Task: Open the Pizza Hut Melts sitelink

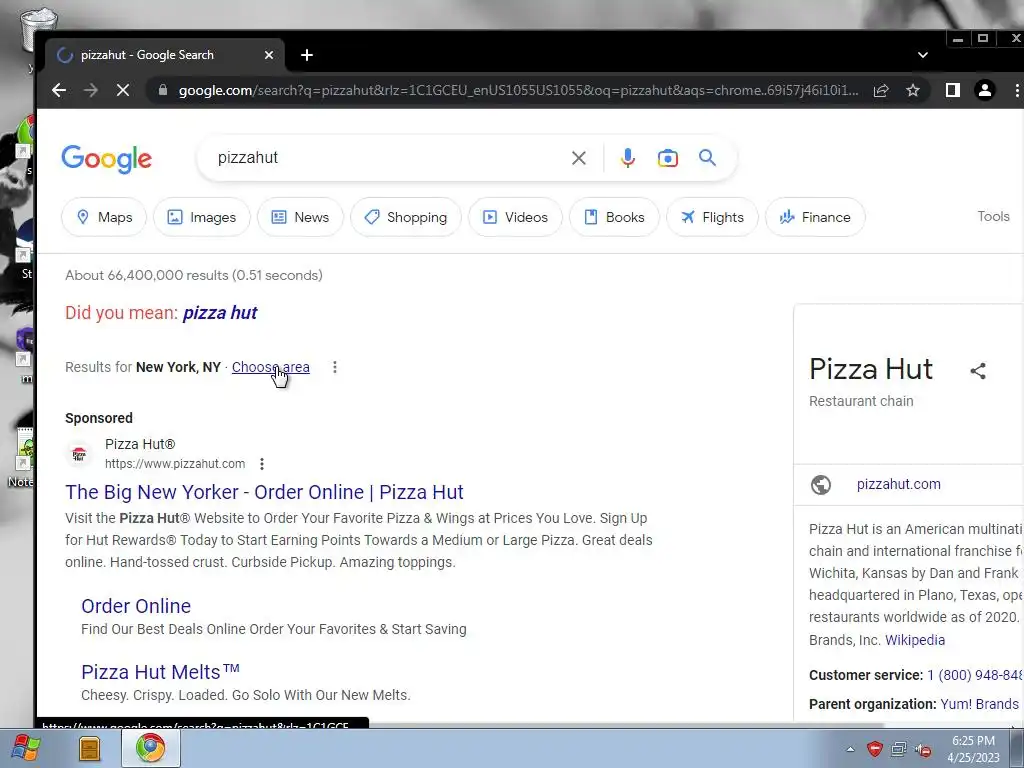Action: point(161,672)
